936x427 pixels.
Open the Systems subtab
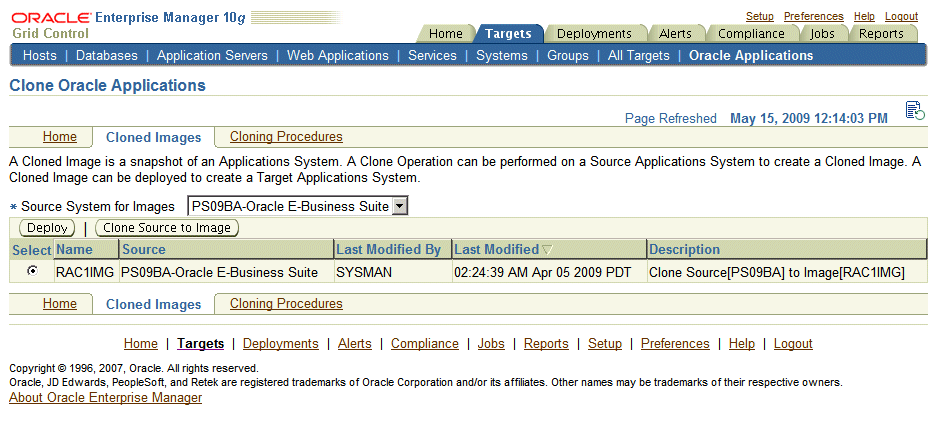501,56
